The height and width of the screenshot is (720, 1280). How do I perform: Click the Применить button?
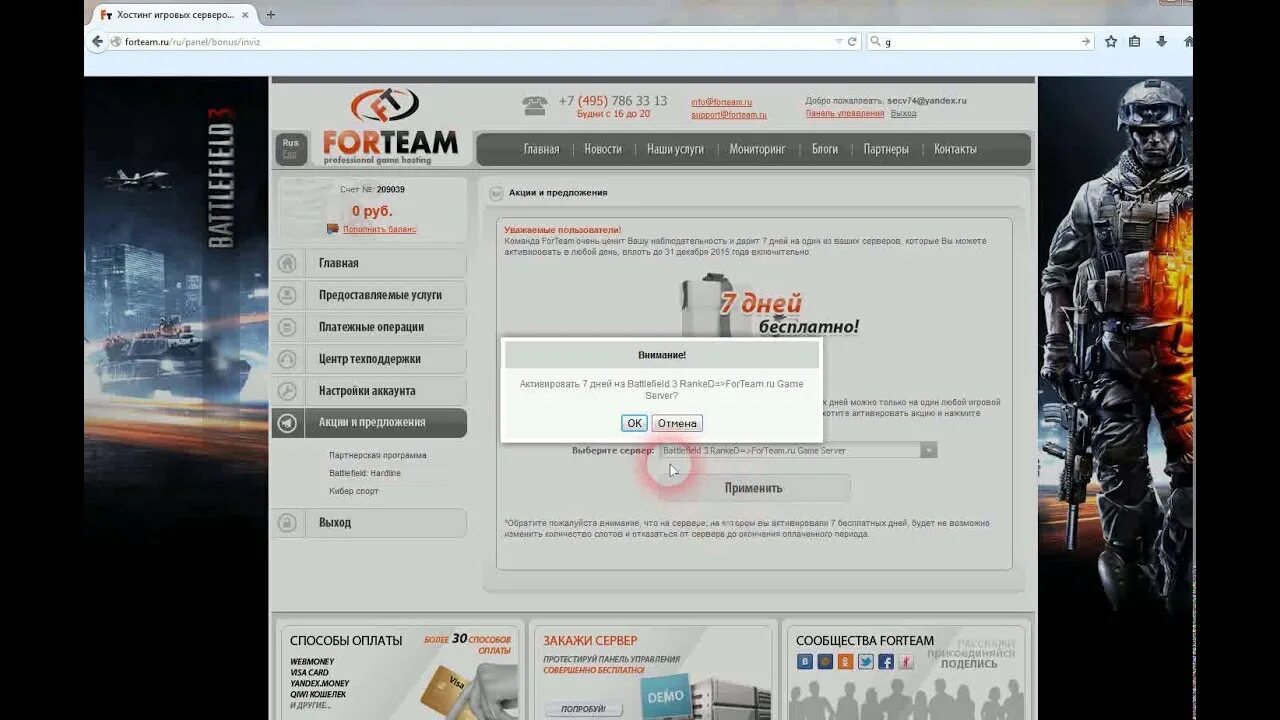point(754,488)
